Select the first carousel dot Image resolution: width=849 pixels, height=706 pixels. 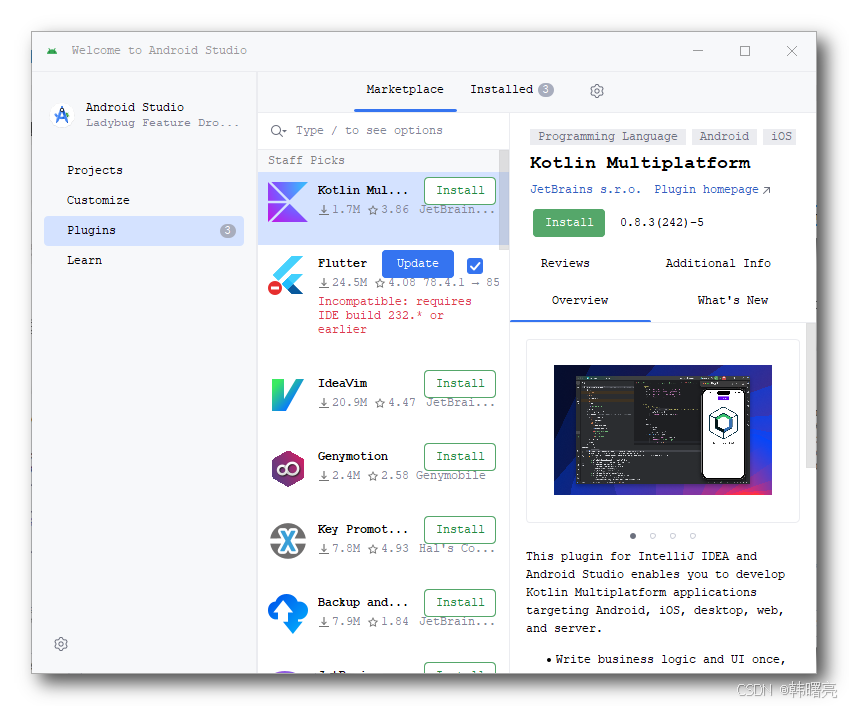(633, 536)
